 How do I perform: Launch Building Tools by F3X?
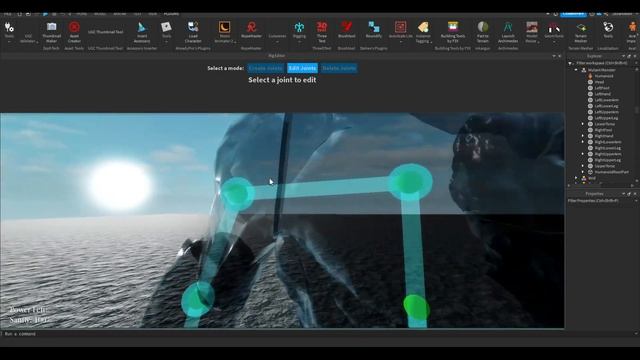pyautogui.click(x=453, y=32)
